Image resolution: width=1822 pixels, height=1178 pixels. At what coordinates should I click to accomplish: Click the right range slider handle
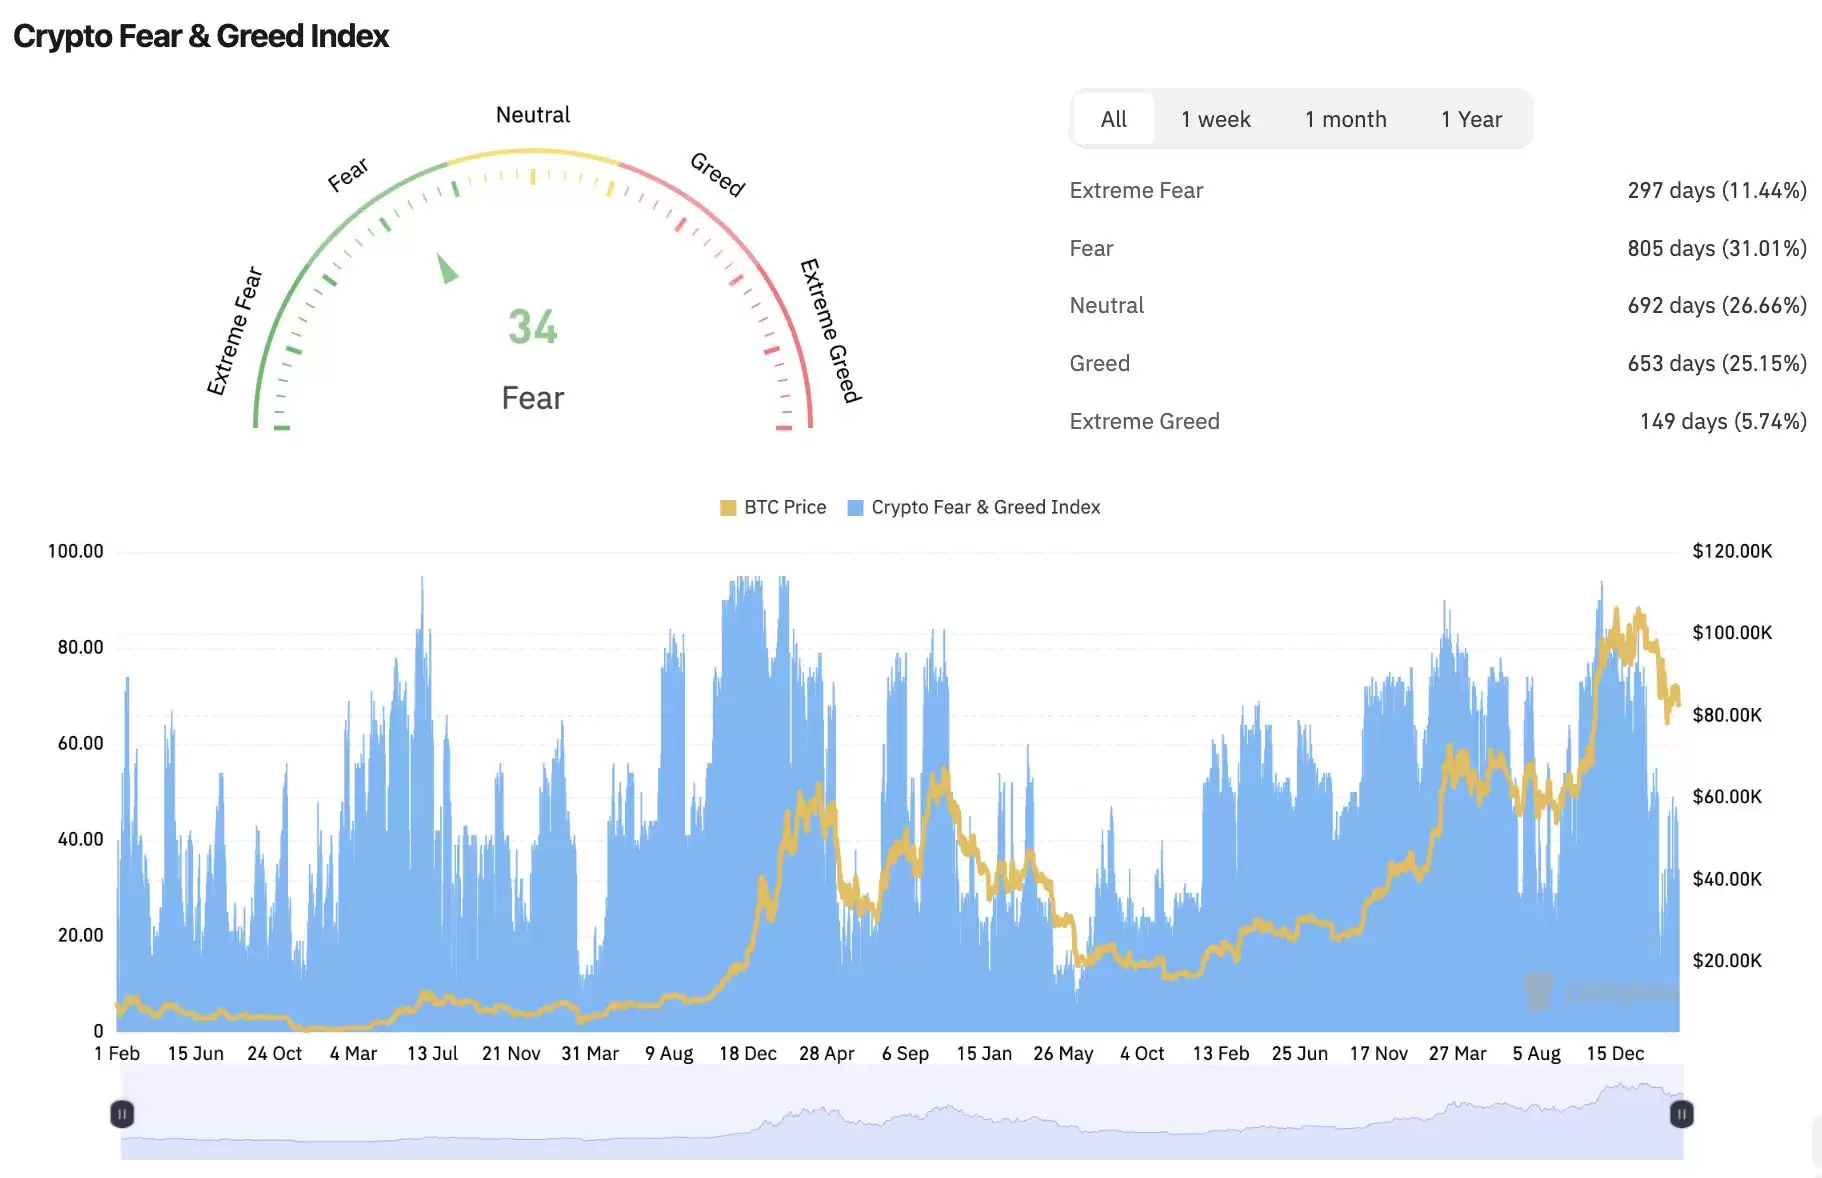1681,1114
